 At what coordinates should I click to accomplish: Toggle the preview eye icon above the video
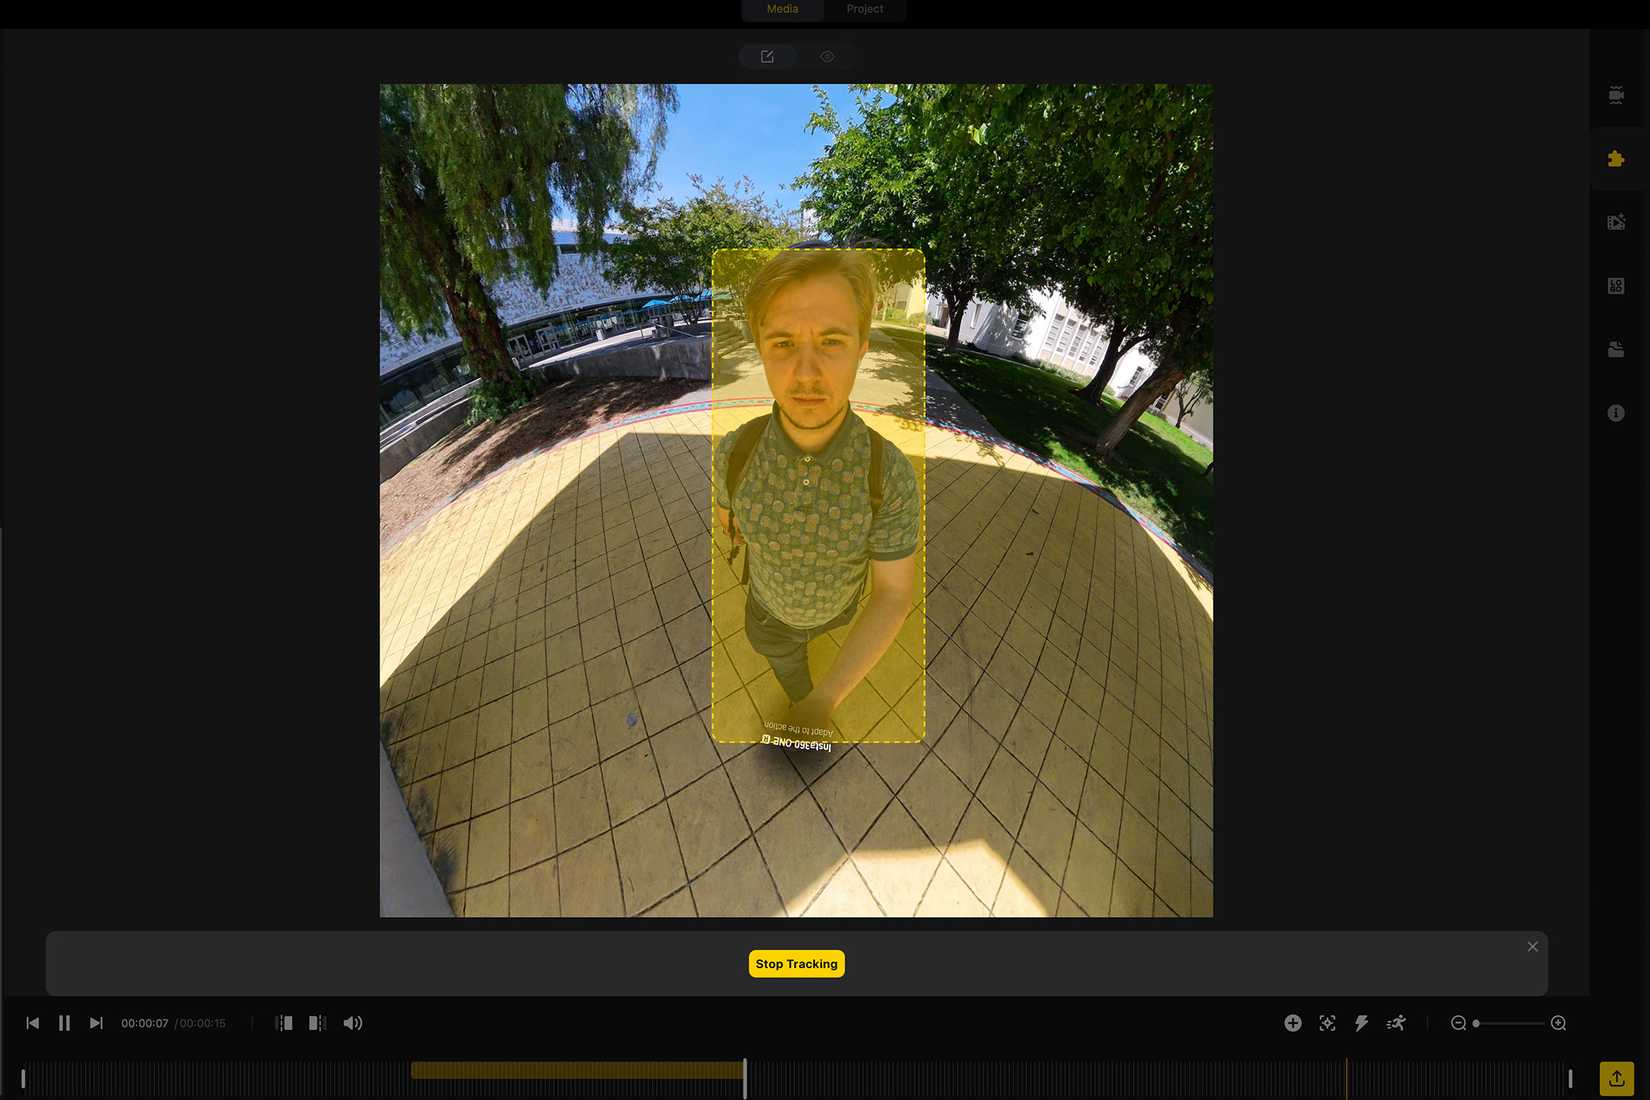(x=826, y=56)
